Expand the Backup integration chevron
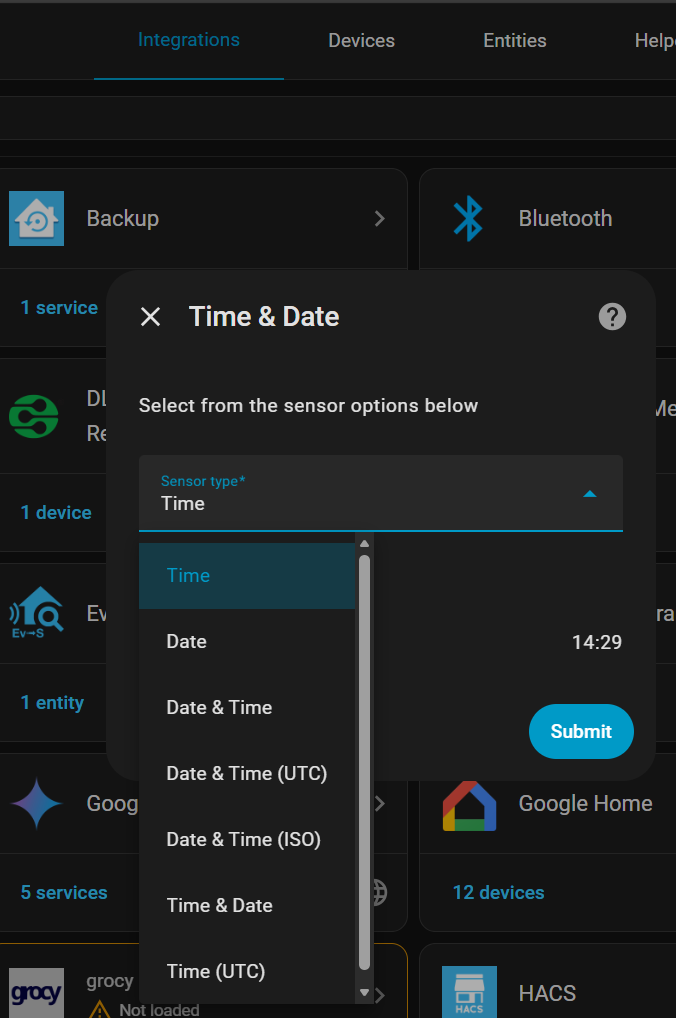The height and width of the screenshot is (1018, 676). 379,218
